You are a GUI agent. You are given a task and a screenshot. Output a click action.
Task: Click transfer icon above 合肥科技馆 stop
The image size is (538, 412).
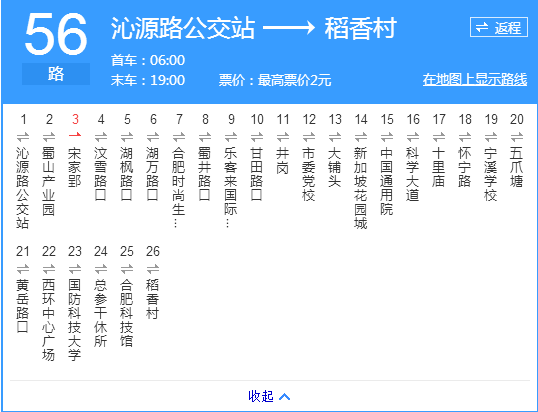click(127, 269)
